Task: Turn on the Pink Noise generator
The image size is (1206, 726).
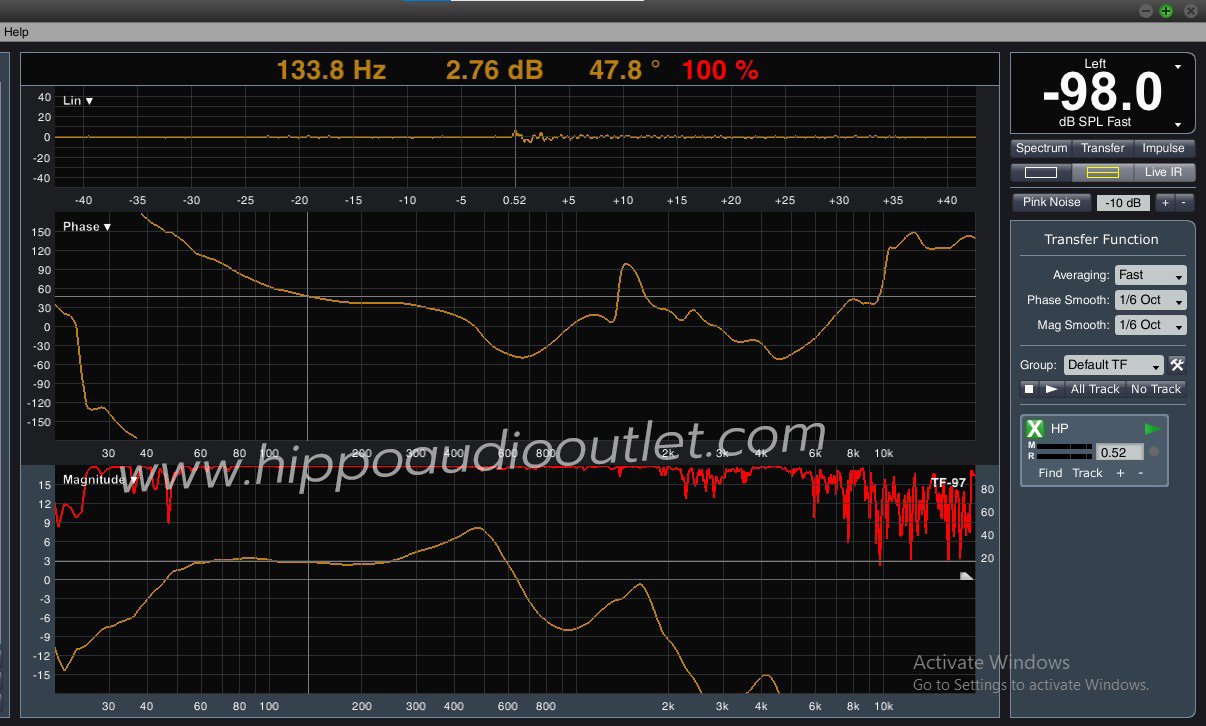Action: [x=1051, y=202]
